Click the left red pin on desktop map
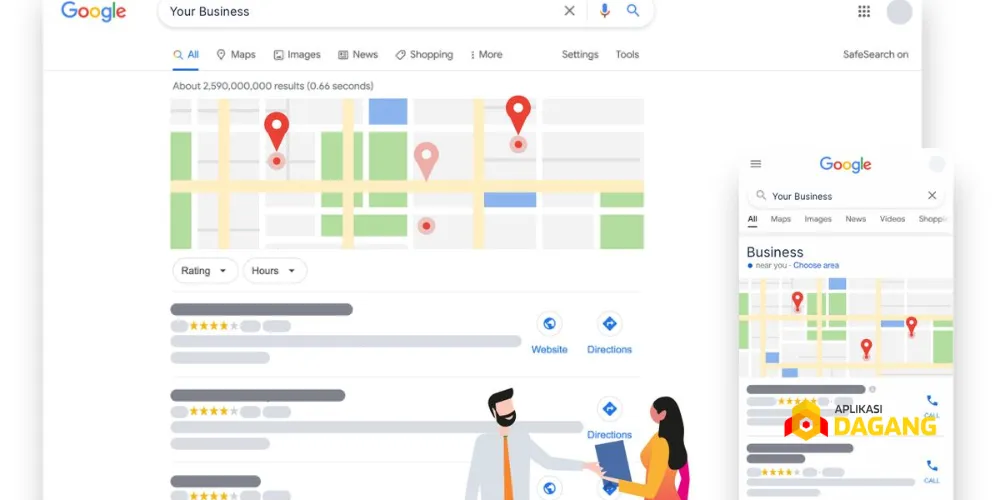 click(276, 131)
